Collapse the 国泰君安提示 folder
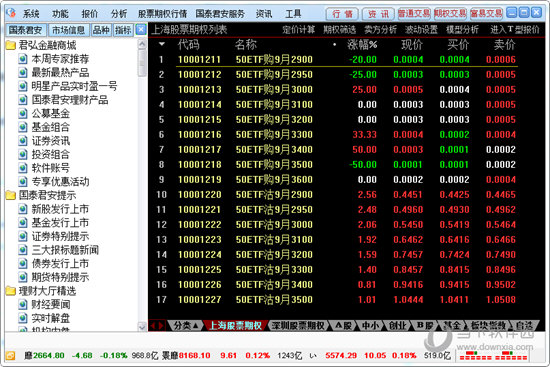550x367 pixels. pyautogui.click(x=11, y=195)
